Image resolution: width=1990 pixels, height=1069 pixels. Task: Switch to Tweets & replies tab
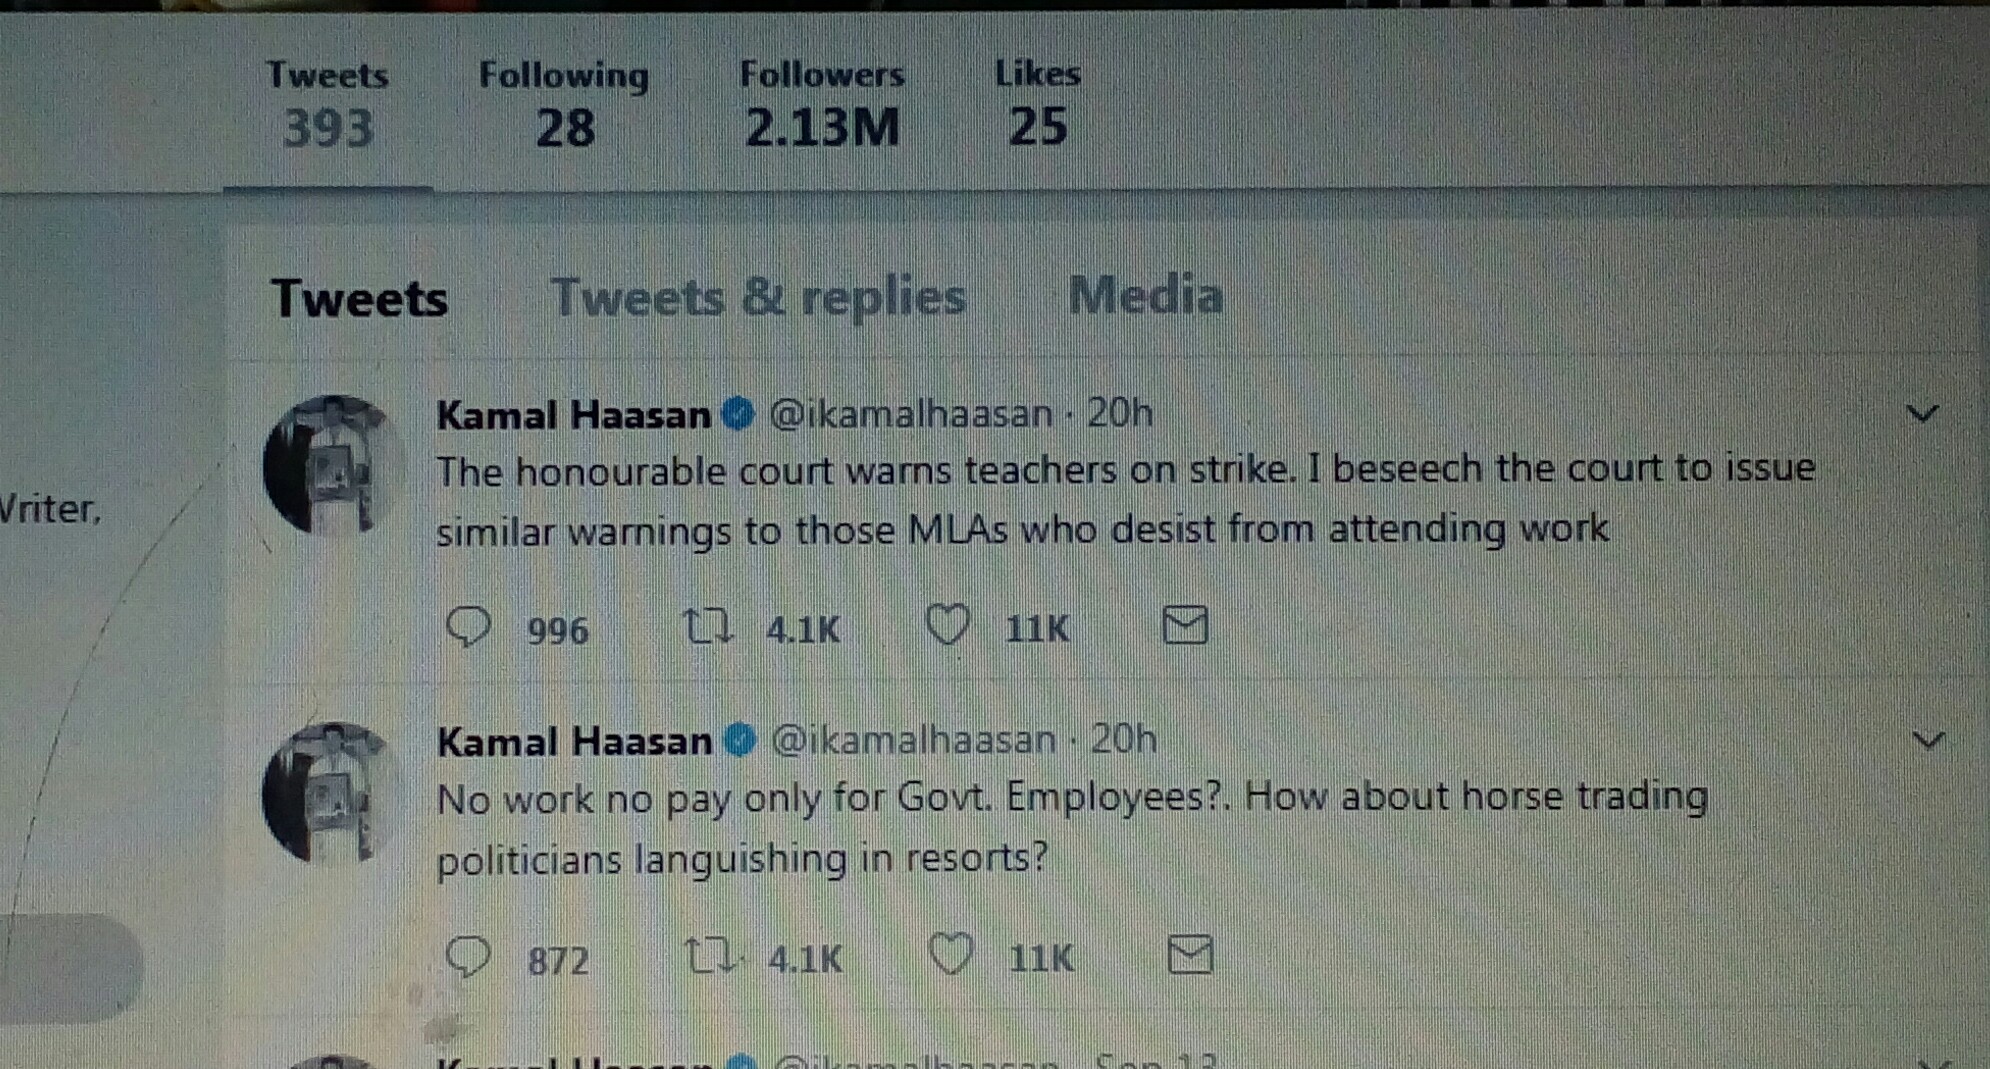click(758, 297)
